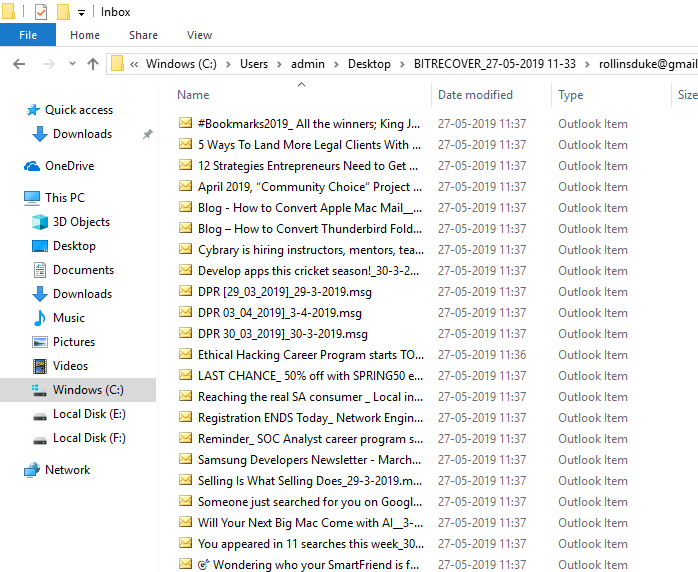Open Downloads under This PC
Viewport: 698px width, 572px height.
coord(82,294)
